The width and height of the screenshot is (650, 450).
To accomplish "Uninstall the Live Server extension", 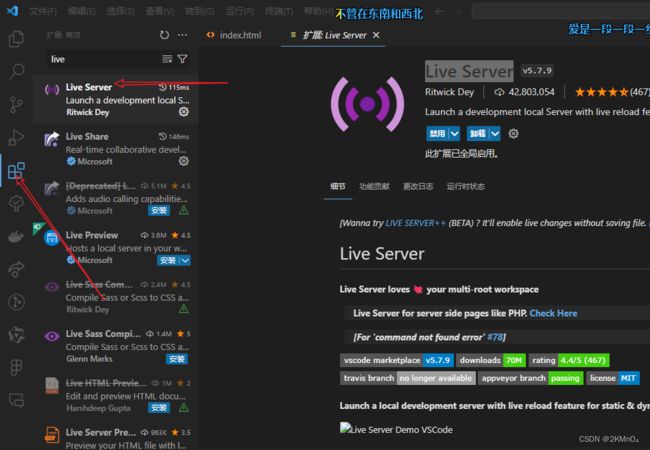I will [478, 133].
